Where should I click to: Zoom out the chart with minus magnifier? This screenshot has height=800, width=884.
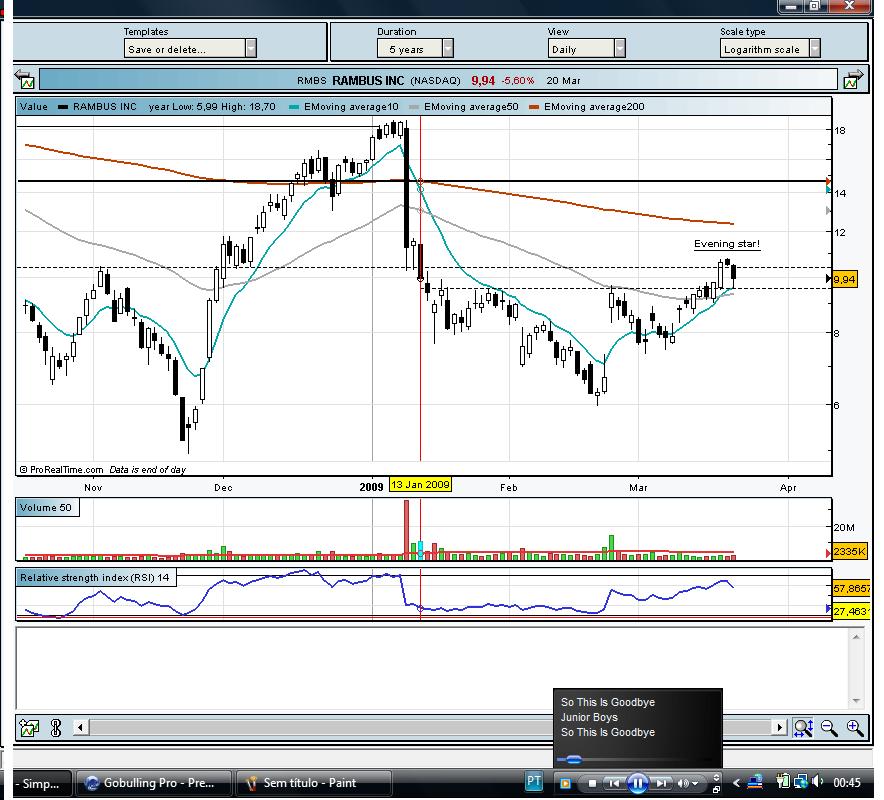(x=829, y=728)
